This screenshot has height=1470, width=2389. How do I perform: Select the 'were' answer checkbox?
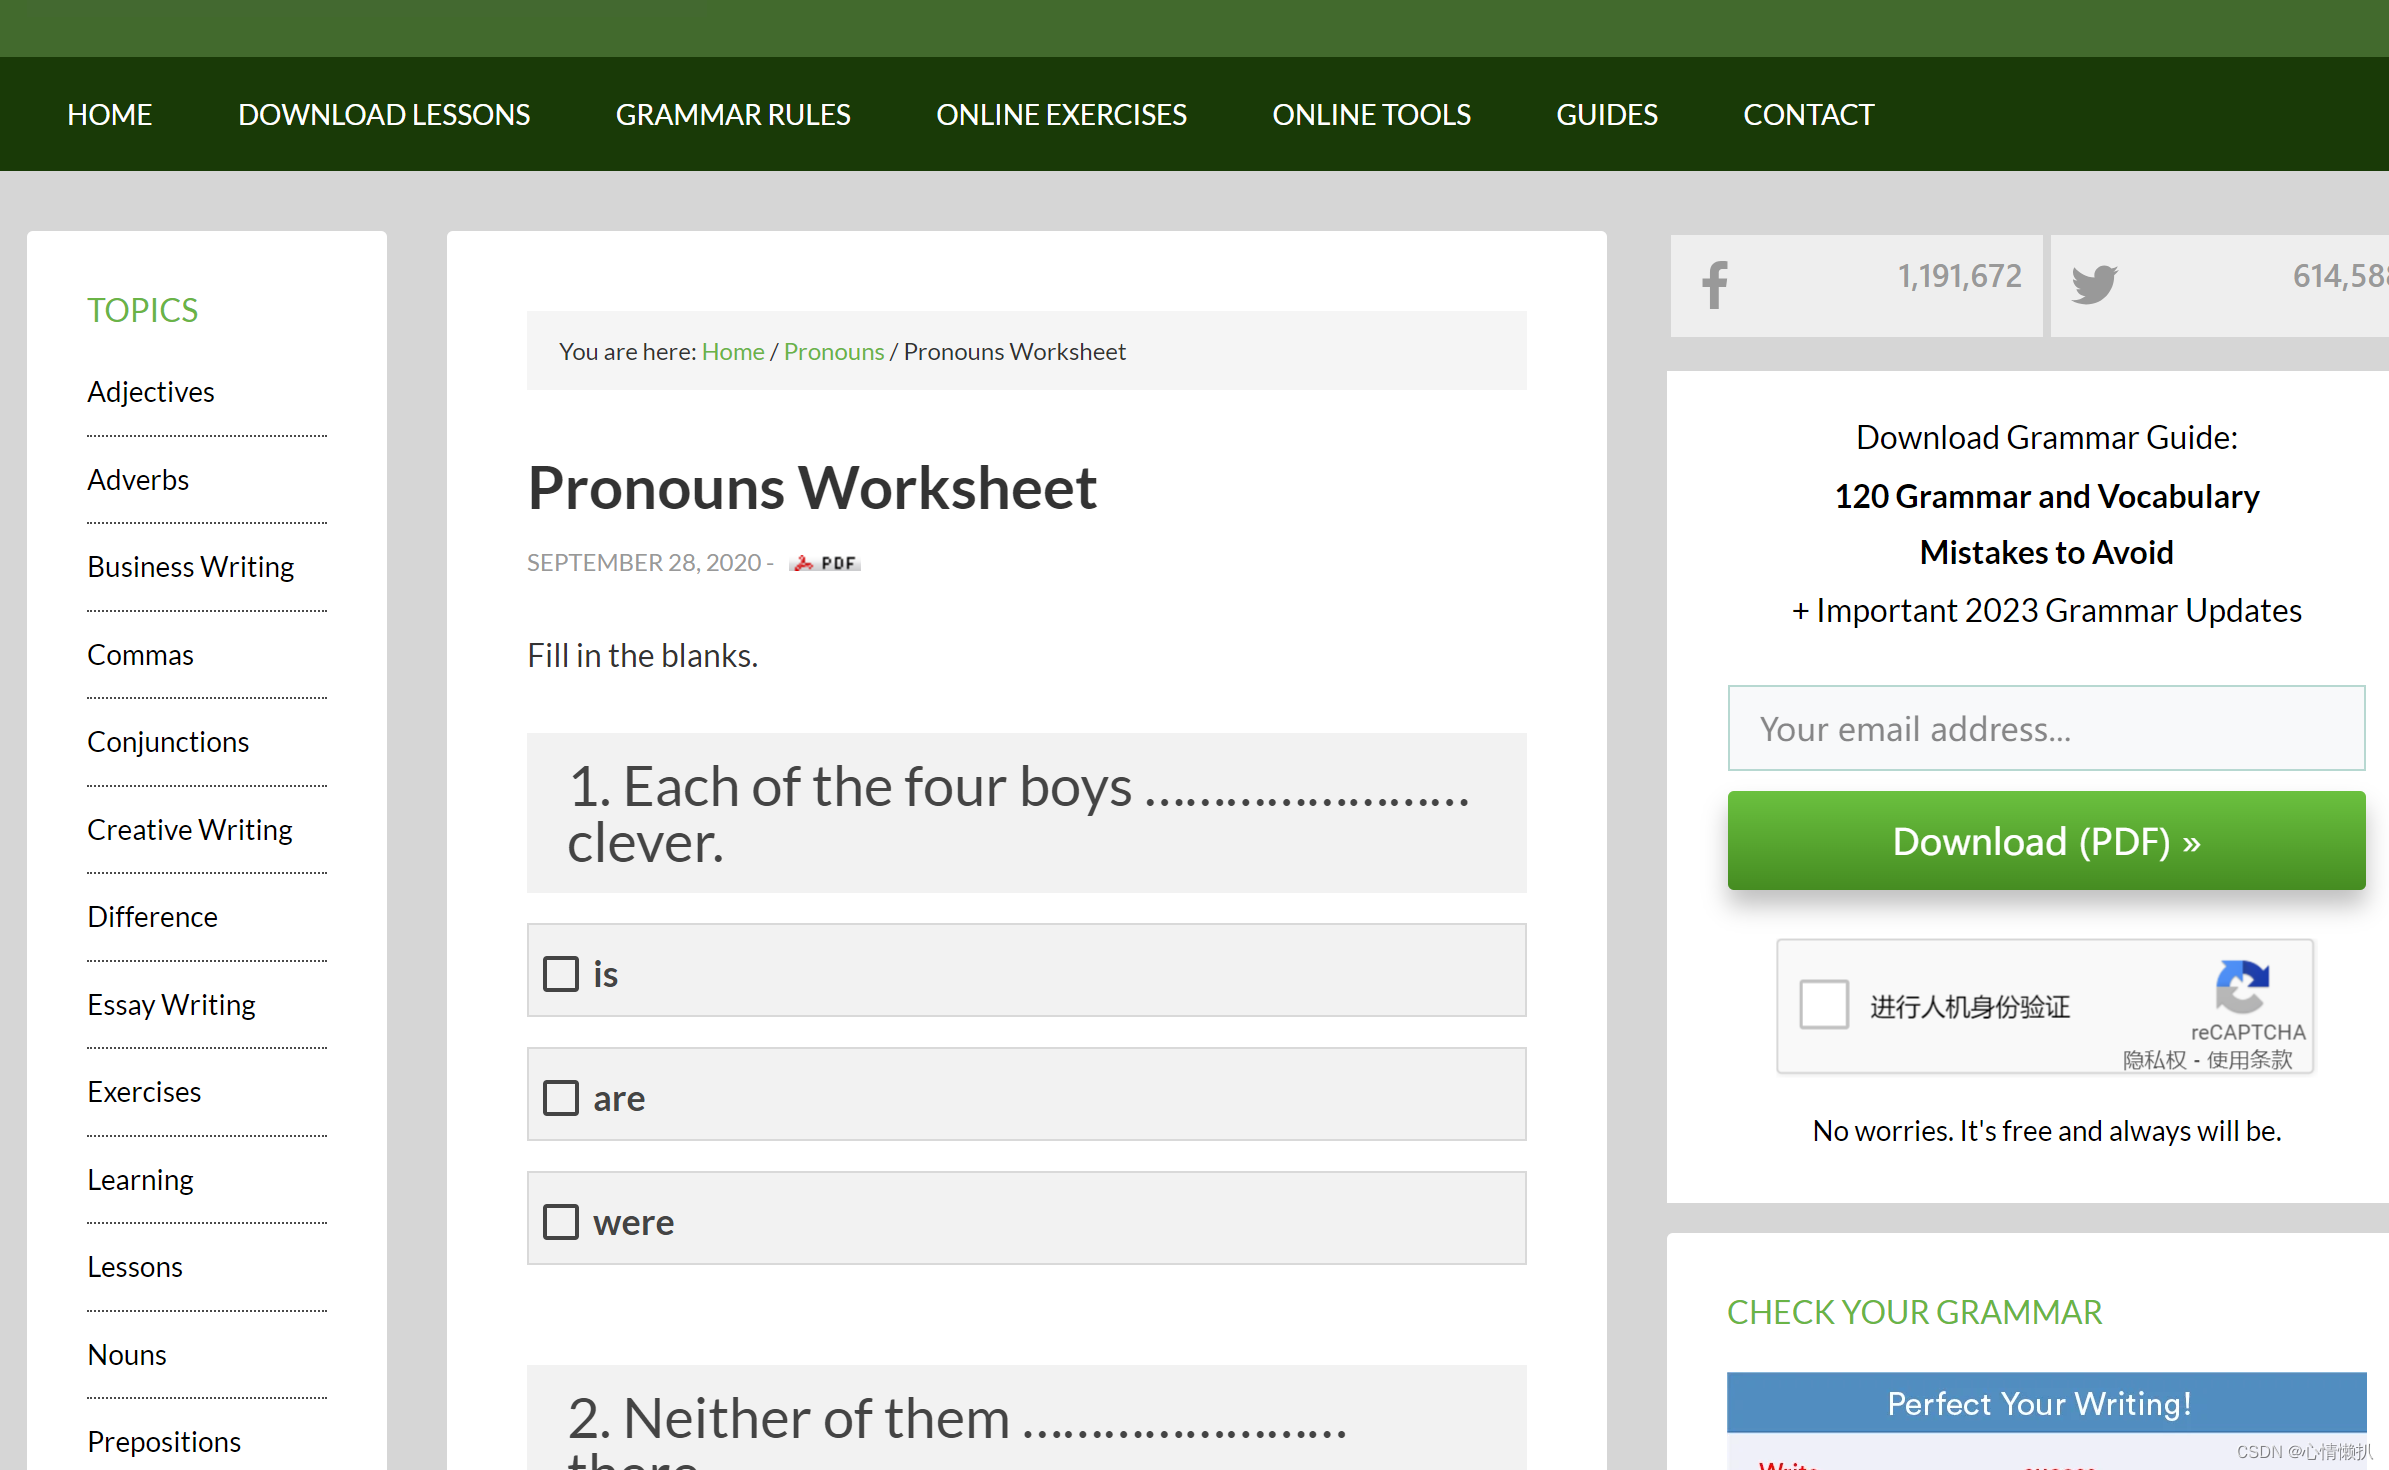pyautogui.click(x=561, y=1222)
